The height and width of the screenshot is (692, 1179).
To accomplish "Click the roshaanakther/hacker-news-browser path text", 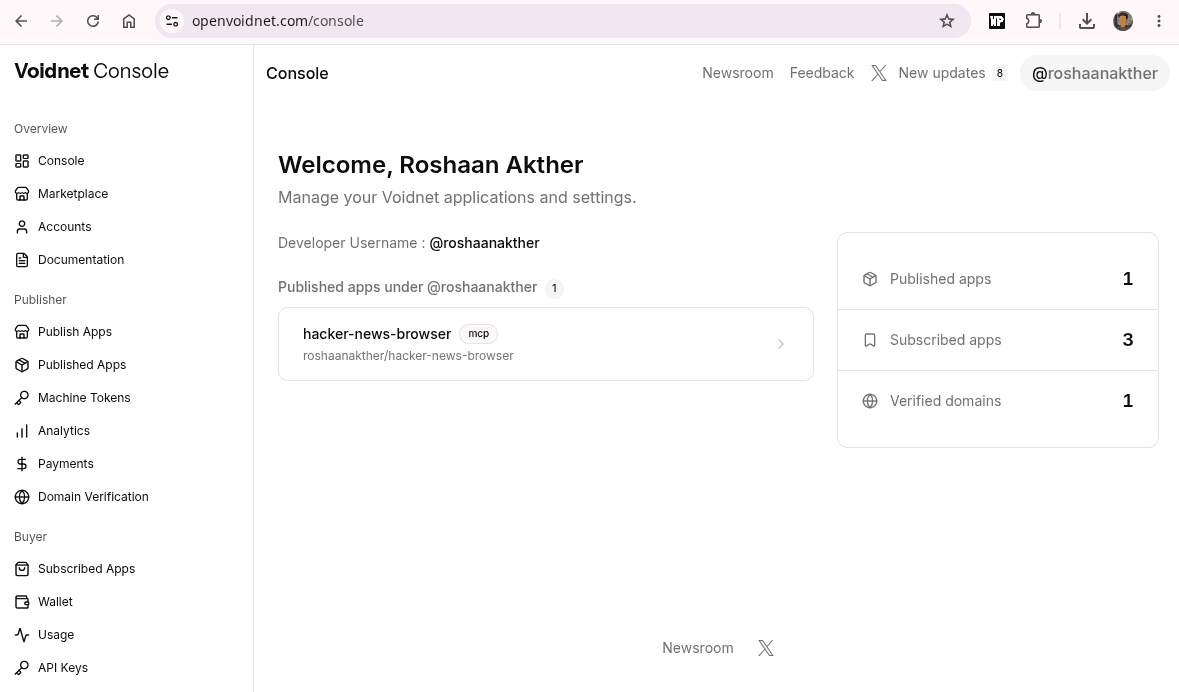I will [408, 356].
